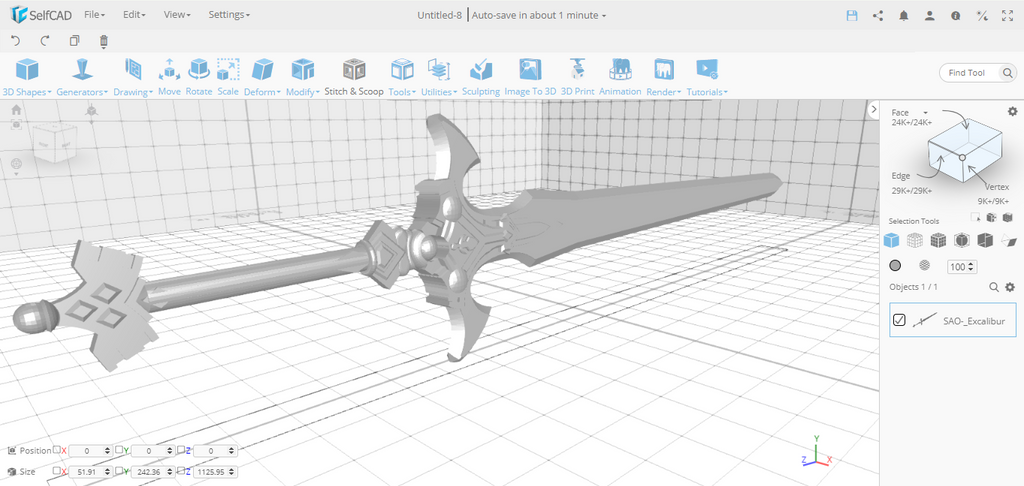Screen dimensions: 1024x486
Task: Open the Sculpting tool
Action: [x=481, y=77]
